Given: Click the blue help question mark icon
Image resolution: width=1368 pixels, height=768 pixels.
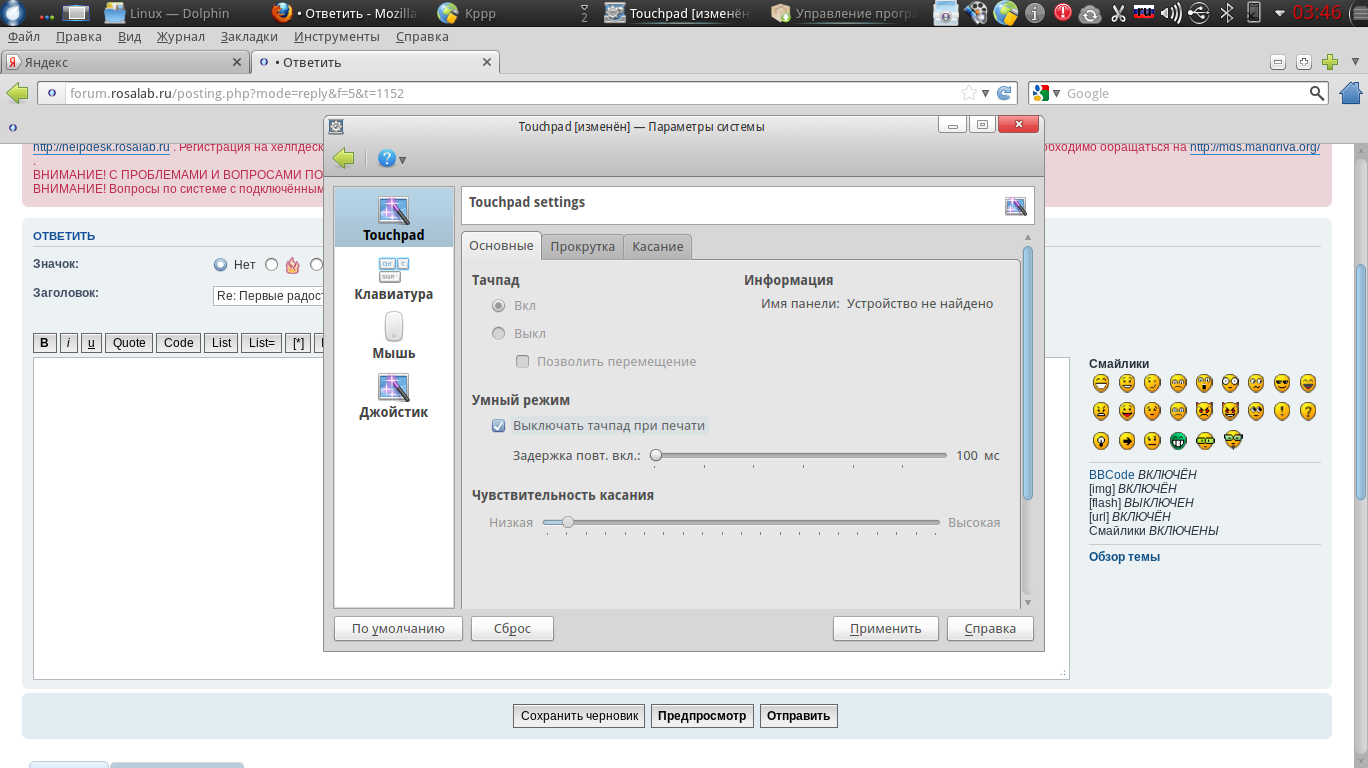Looking at the screenshot, I should click(386, 159).
